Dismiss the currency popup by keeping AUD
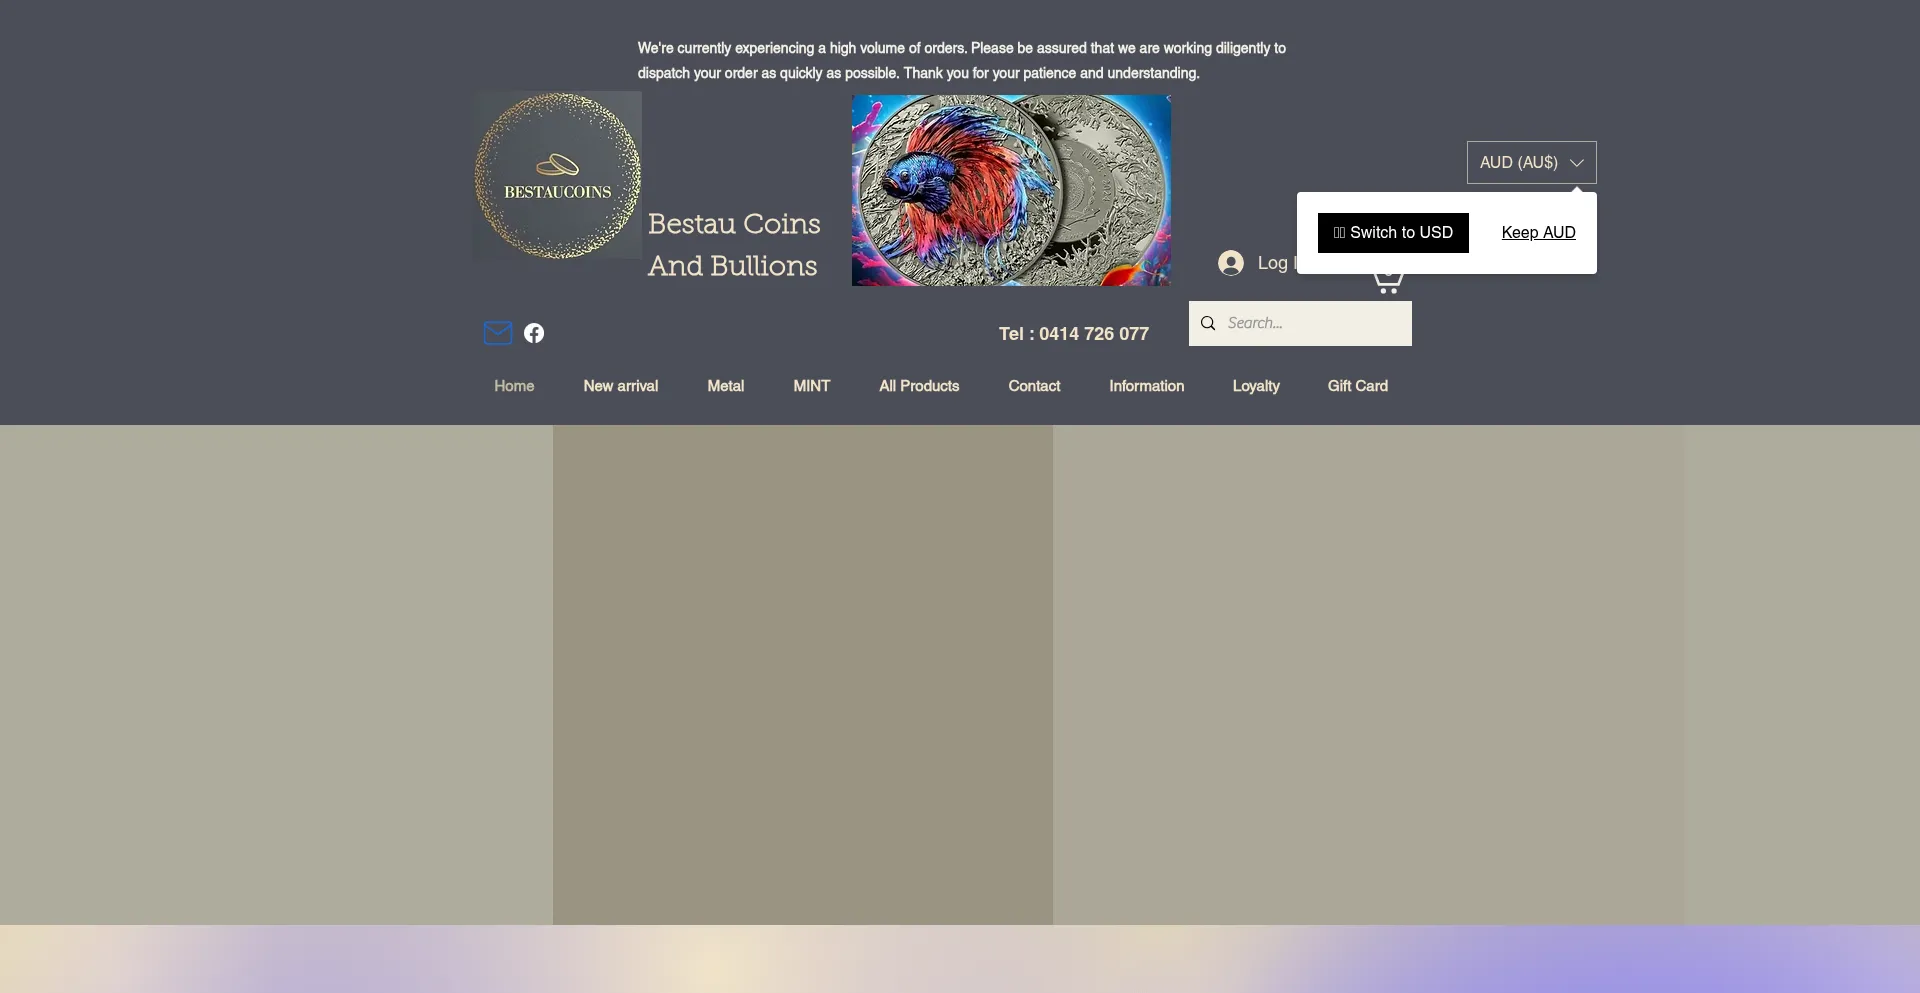Screen dimensions: 1920x993 click(x=1537, y=232)
